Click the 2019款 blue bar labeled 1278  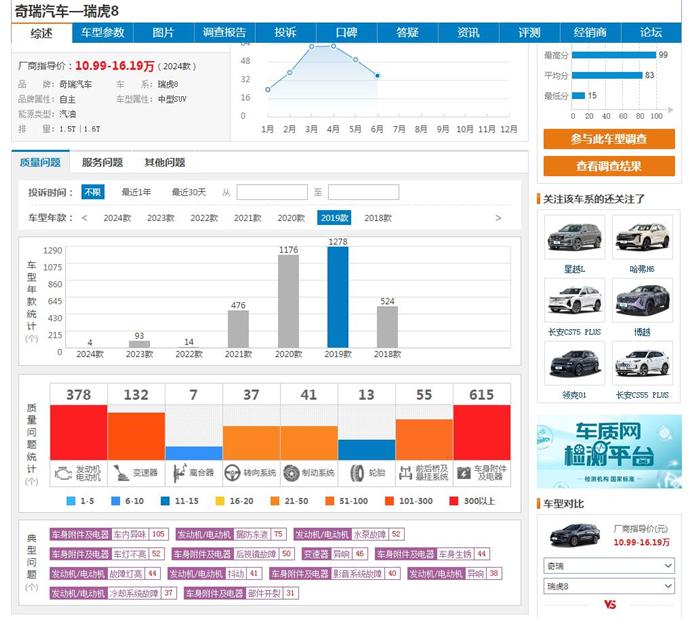coord(338,297)
